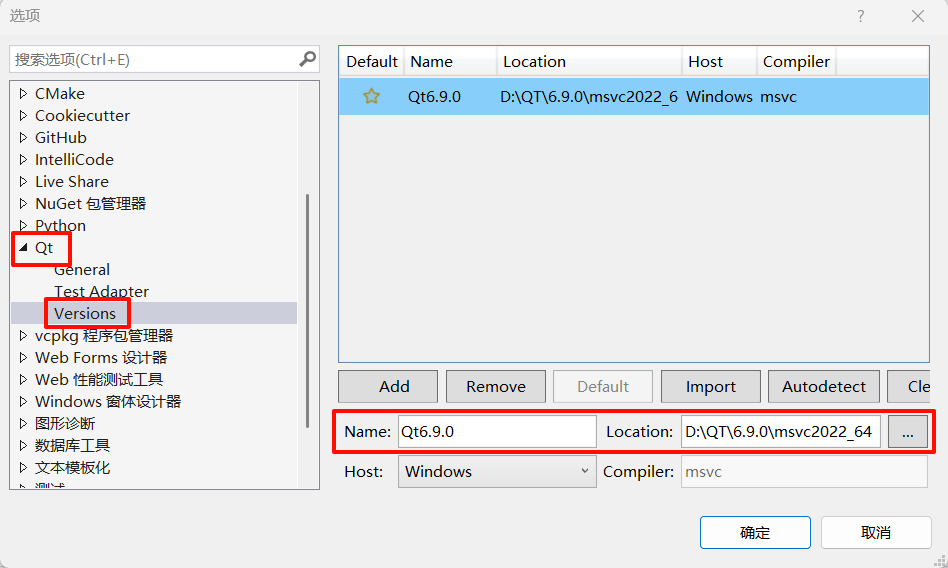Viewport: 948px width, 568px height.
Task: Edit the Name field containing Qt6.9.0
Action: point(497,431)
